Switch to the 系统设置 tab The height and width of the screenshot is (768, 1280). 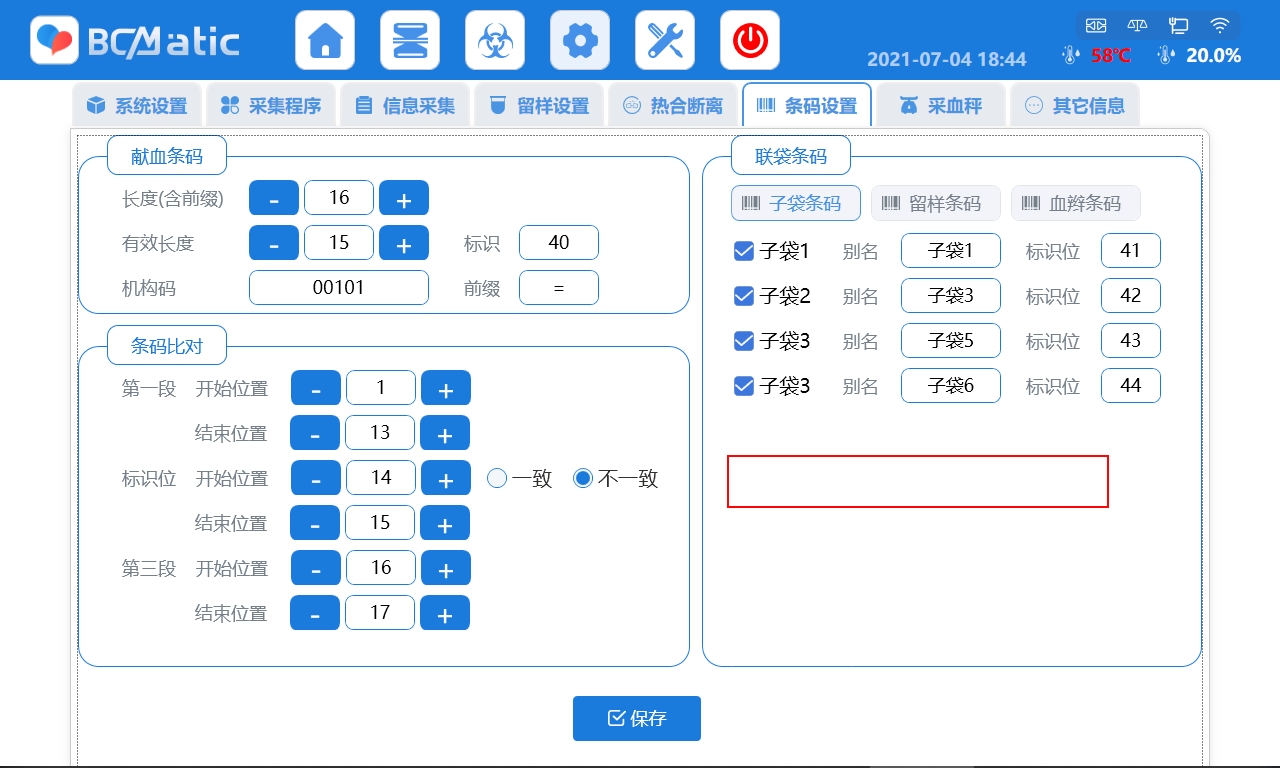137,105
